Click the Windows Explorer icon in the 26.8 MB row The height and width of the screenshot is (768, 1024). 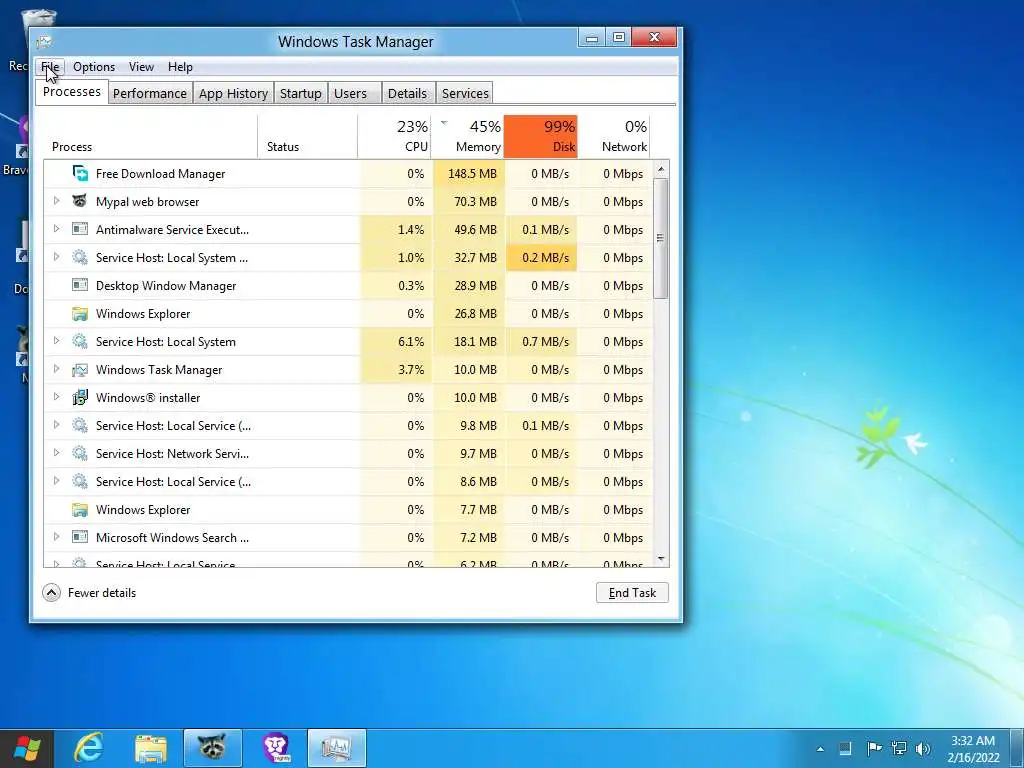click(80, 313)
